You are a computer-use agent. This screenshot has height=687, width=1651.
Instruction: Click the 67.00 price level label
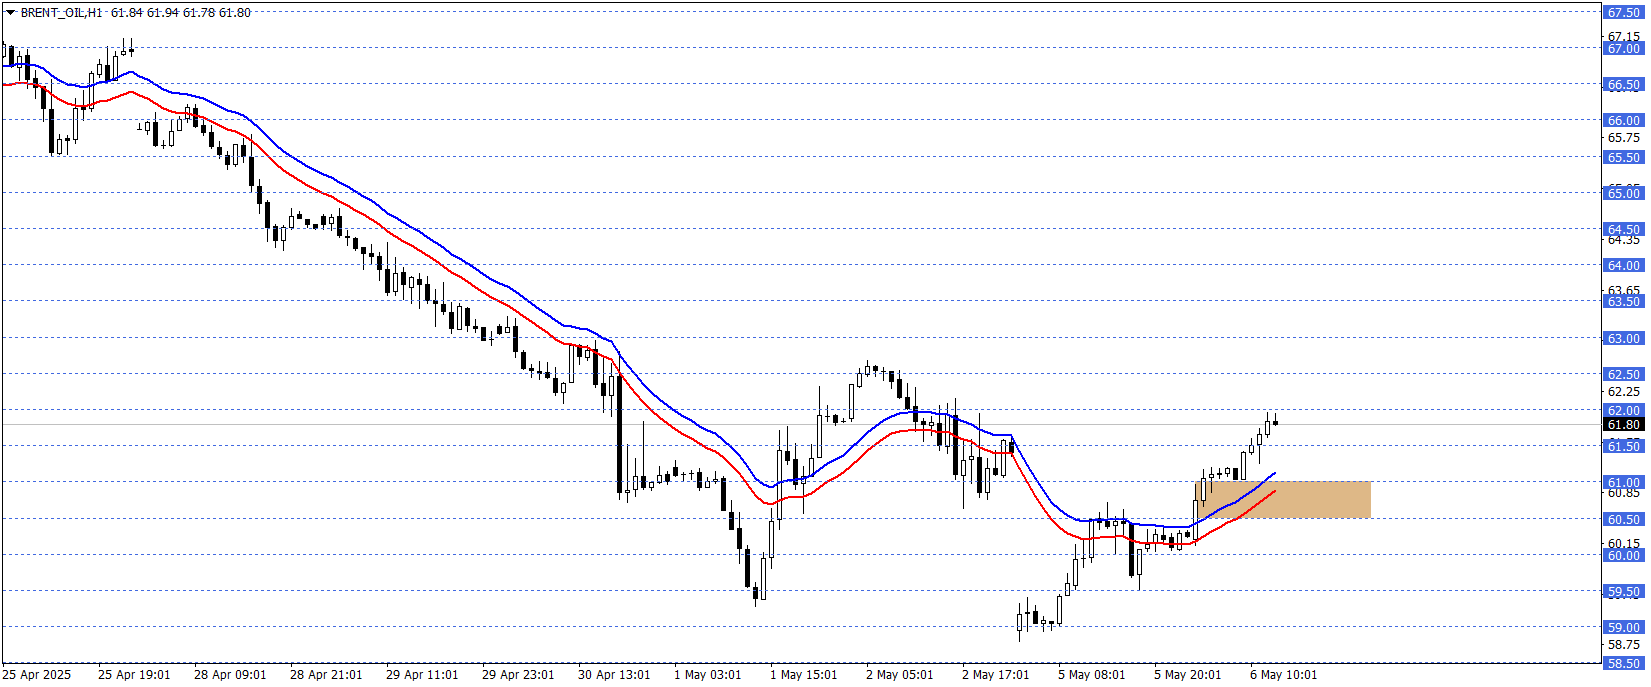pyautogui.click(x=1624, y=49)
